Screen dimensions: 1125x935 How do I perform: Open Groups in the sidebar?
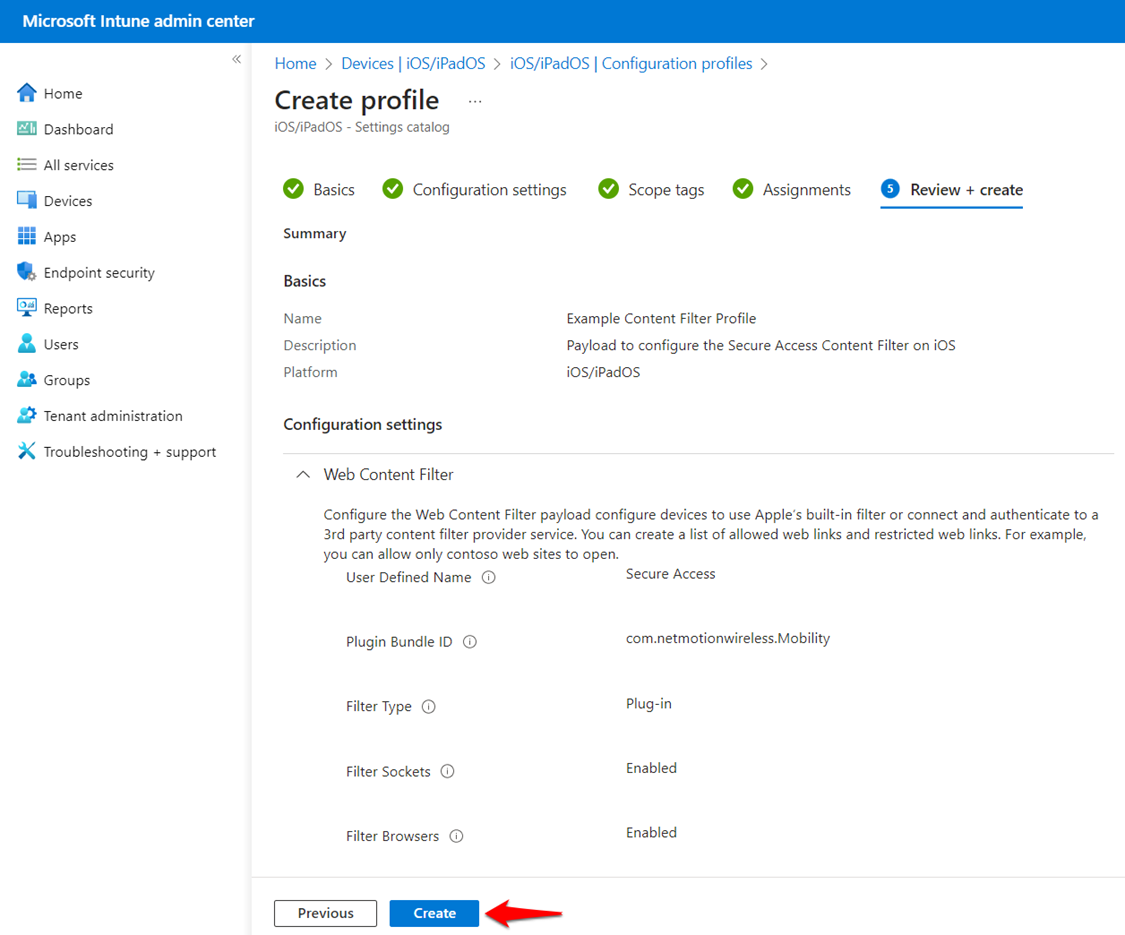tap(67, 380)
